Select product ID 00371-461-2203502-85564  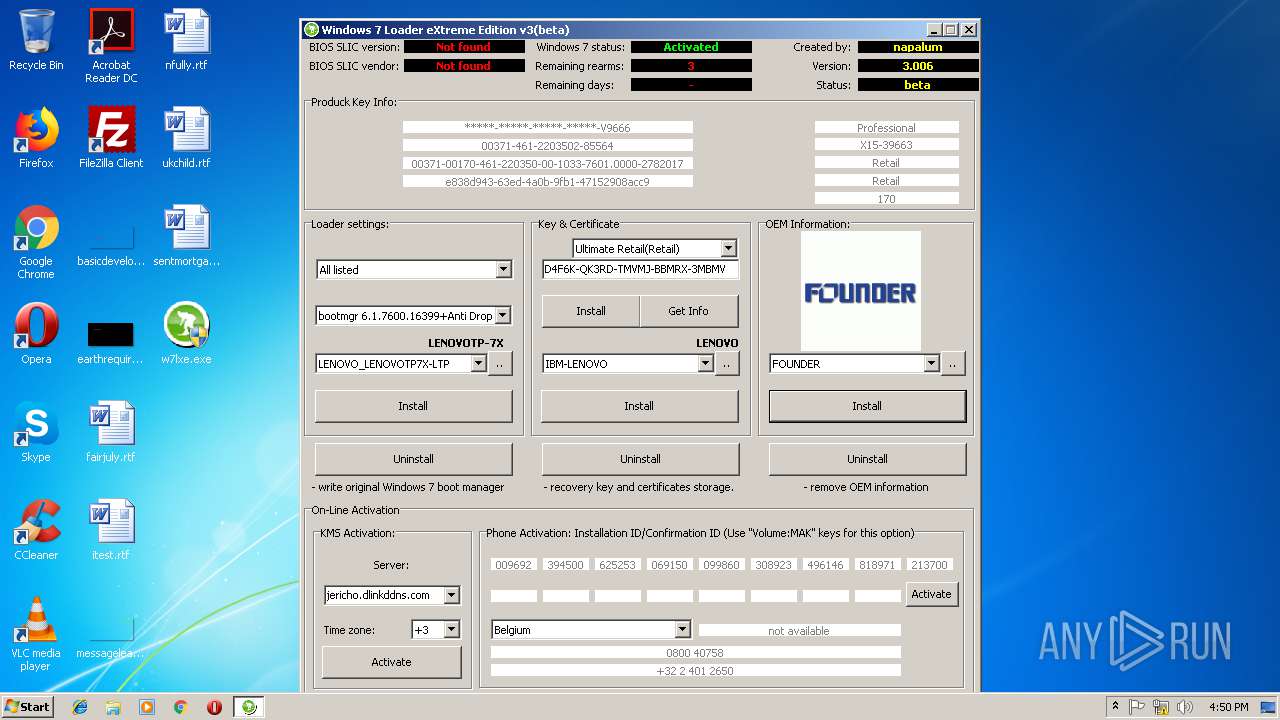pyautogui.click(x=547, y=146)
